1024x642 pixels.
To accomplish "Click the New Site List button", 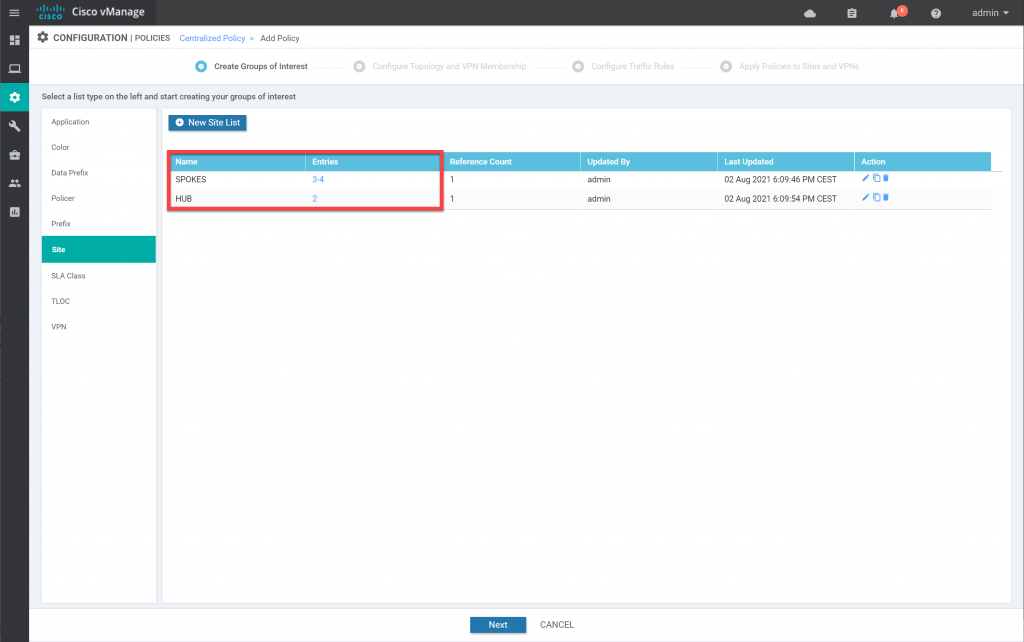I will (x=207, y=122).
